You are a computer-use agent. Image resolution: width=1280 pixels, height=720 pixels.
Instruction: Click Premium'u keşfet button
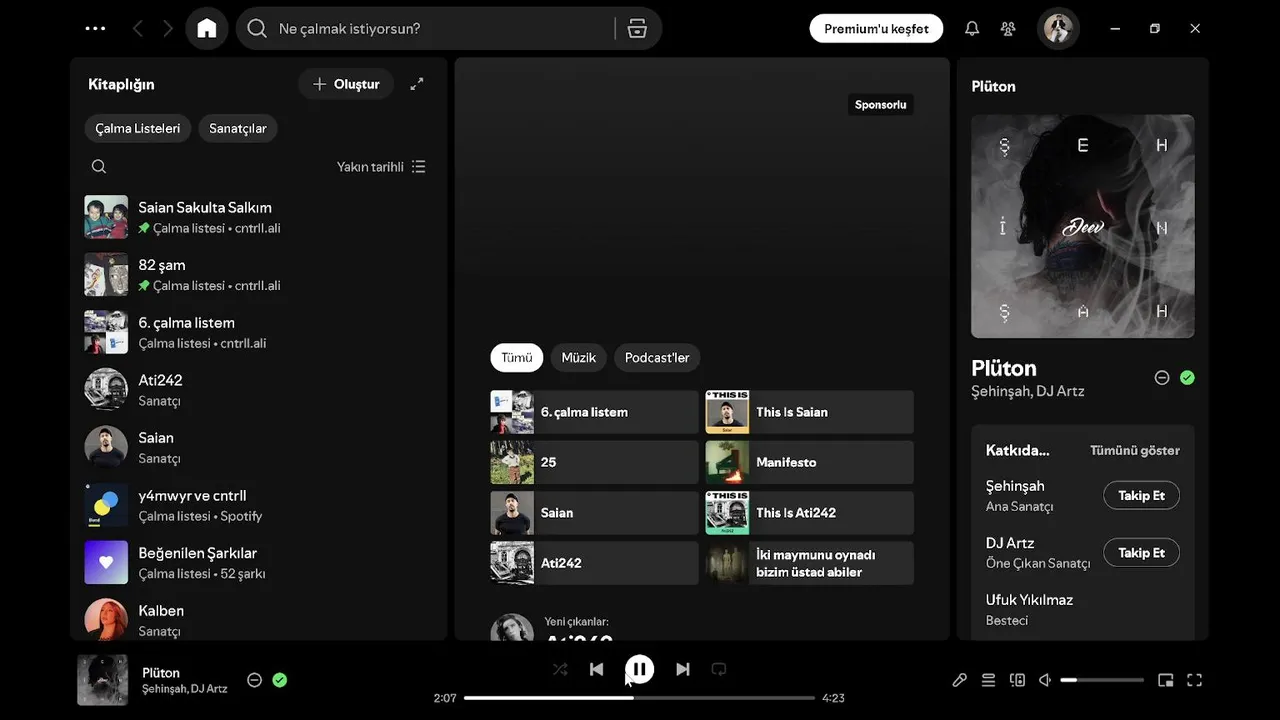point(876,29)
